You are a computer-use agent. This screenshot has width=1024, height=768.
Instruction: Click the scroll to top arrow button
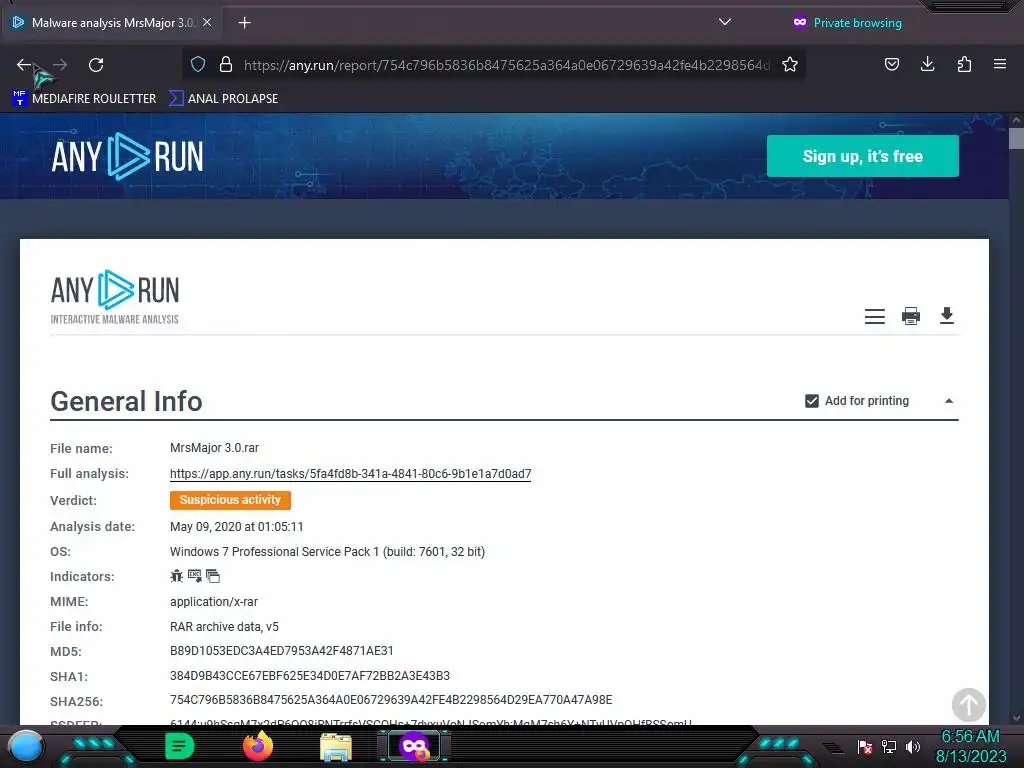coord(968,705)
